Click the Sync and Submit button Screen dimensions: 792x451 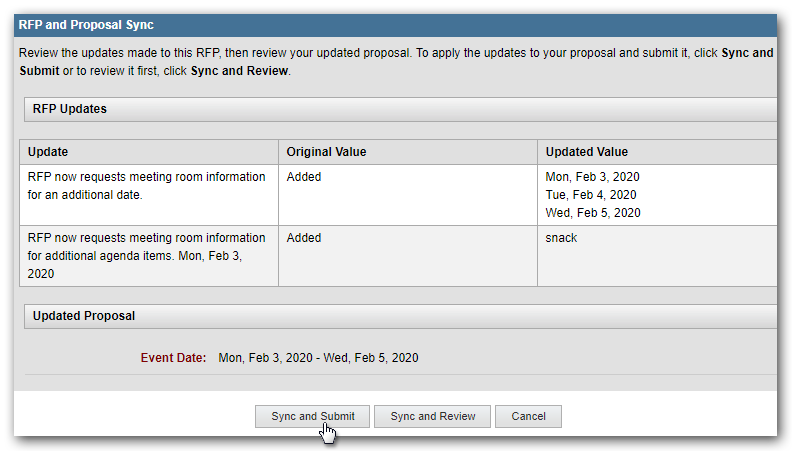312,416
